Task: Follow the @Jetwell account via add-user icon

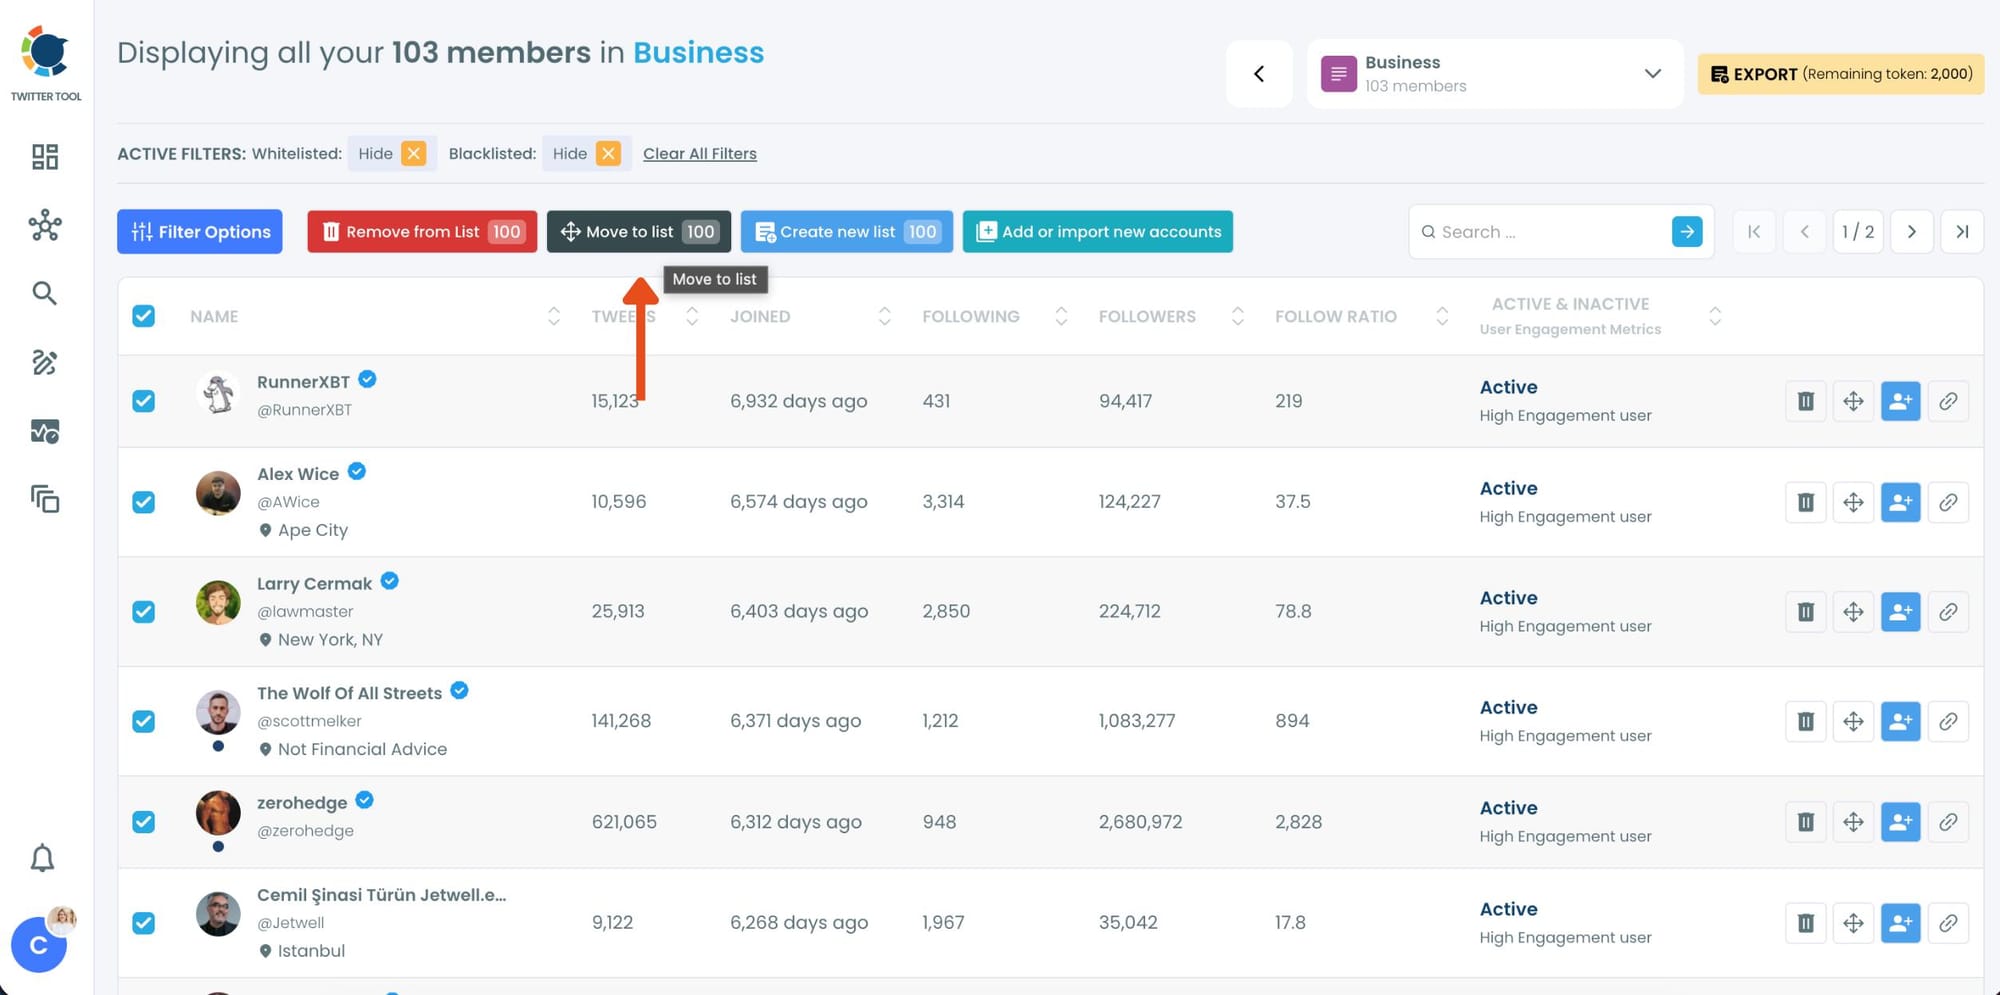Action: [1901, 923]
